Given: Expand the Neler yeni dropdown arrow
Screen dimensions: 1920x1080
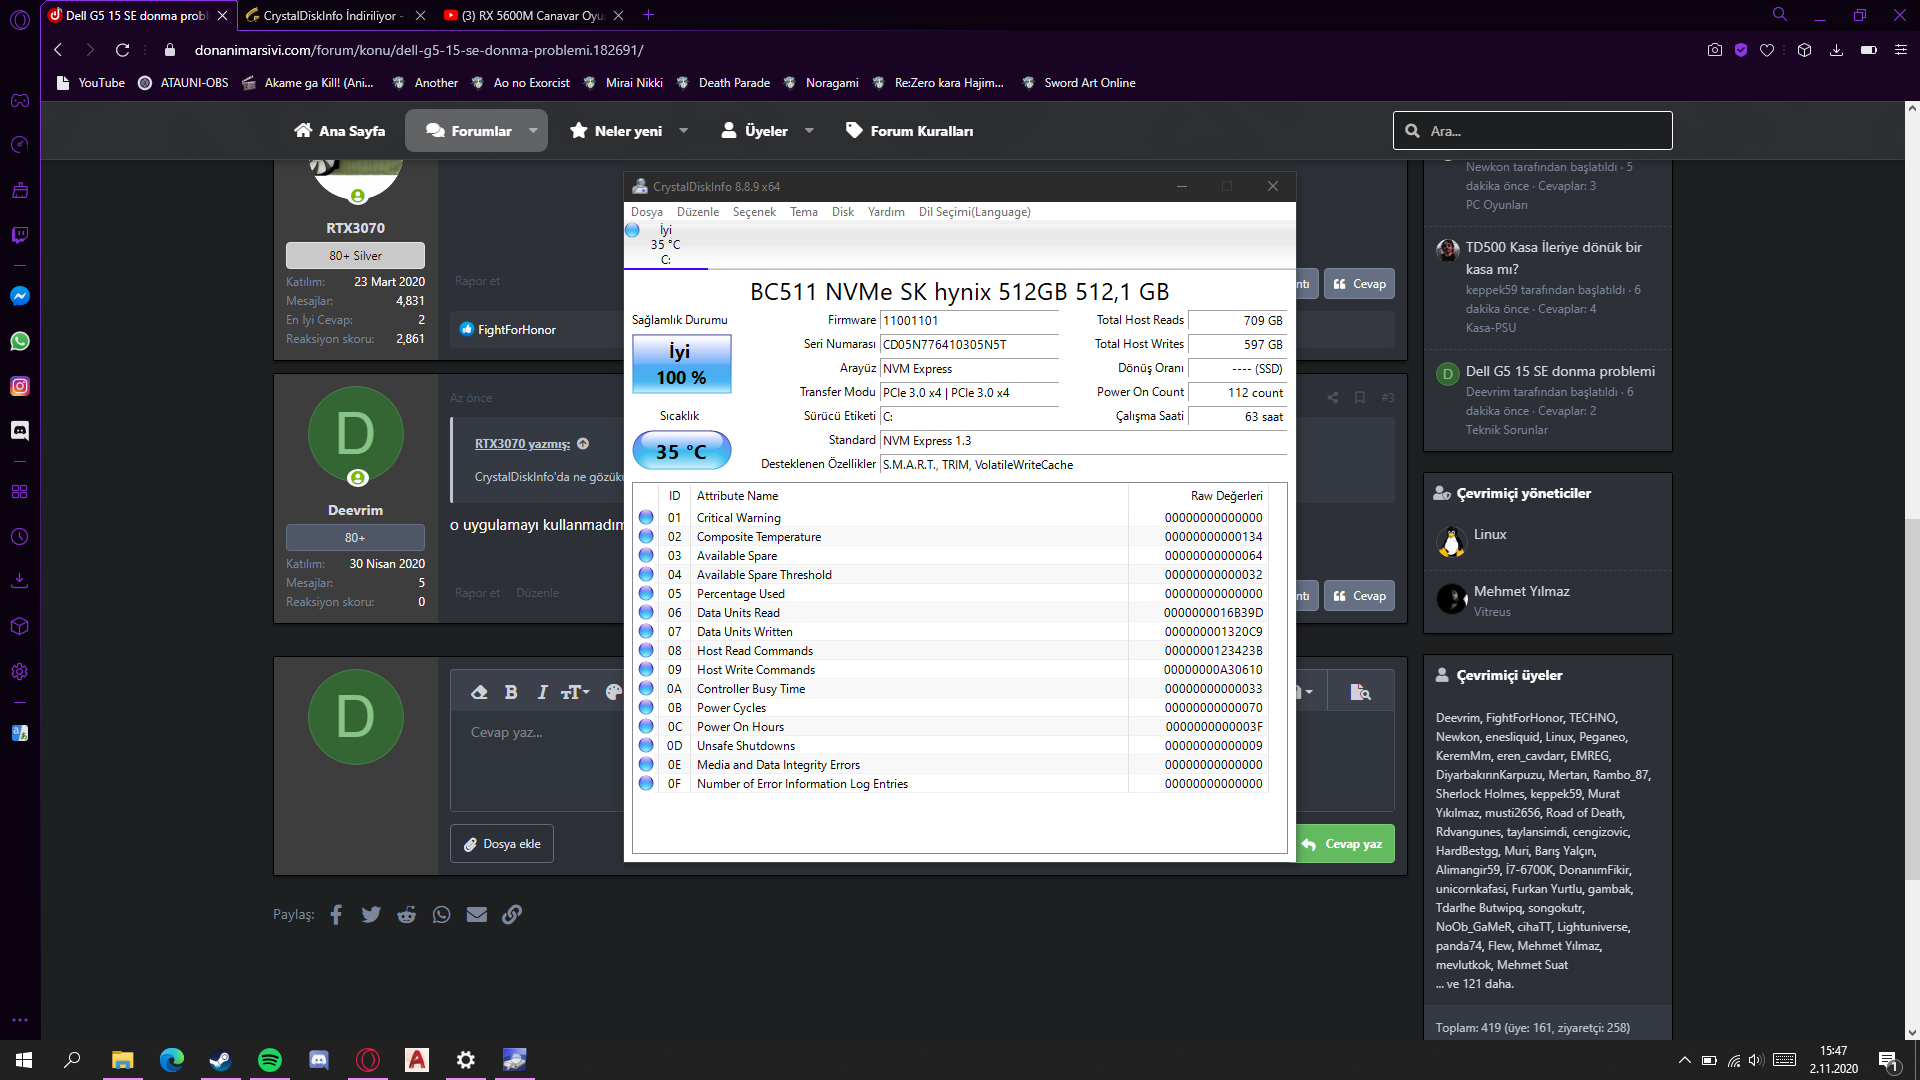Looking at the screenshot, I should point(684,131).
